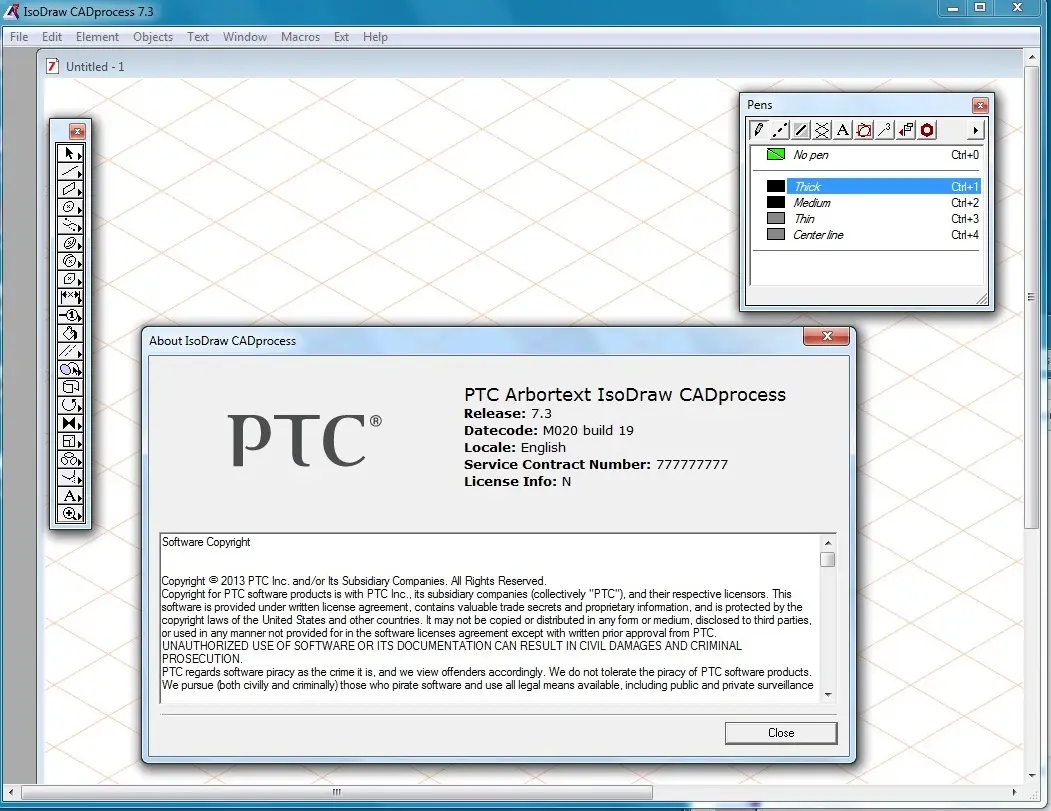Click the horizontal document scrollbar thumb

point(337,792)
